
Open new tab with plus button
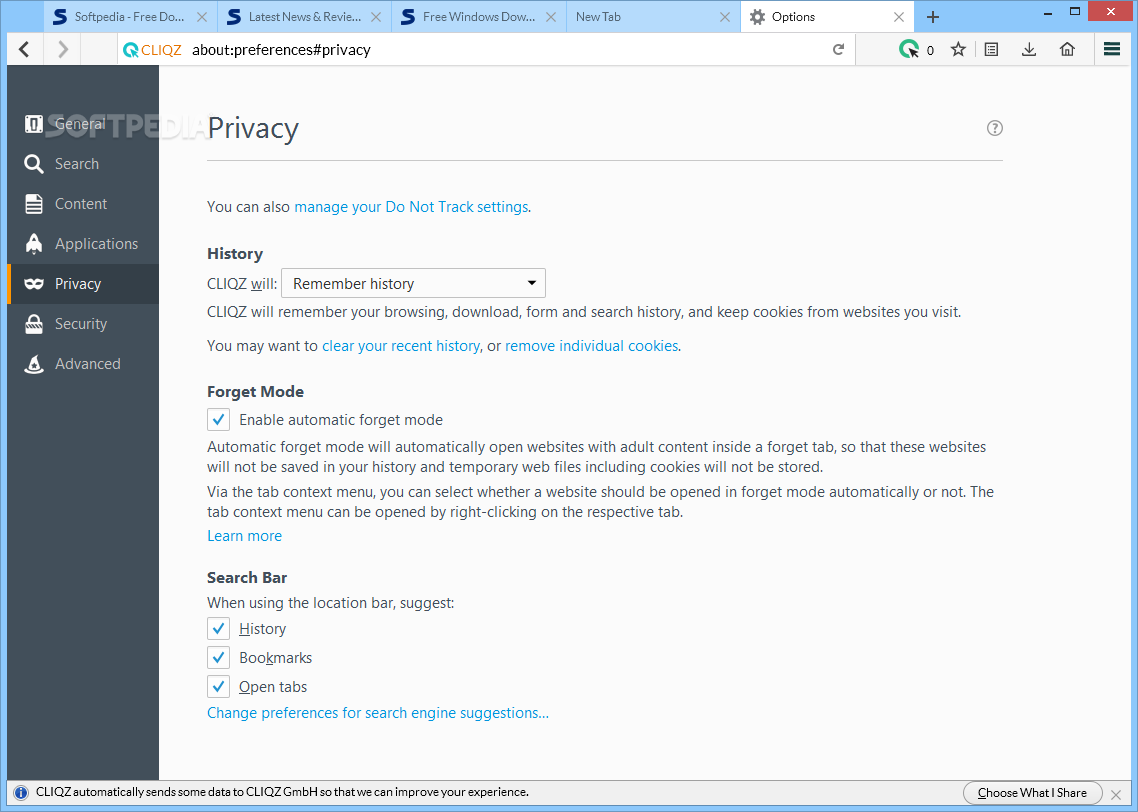point(933,17)
